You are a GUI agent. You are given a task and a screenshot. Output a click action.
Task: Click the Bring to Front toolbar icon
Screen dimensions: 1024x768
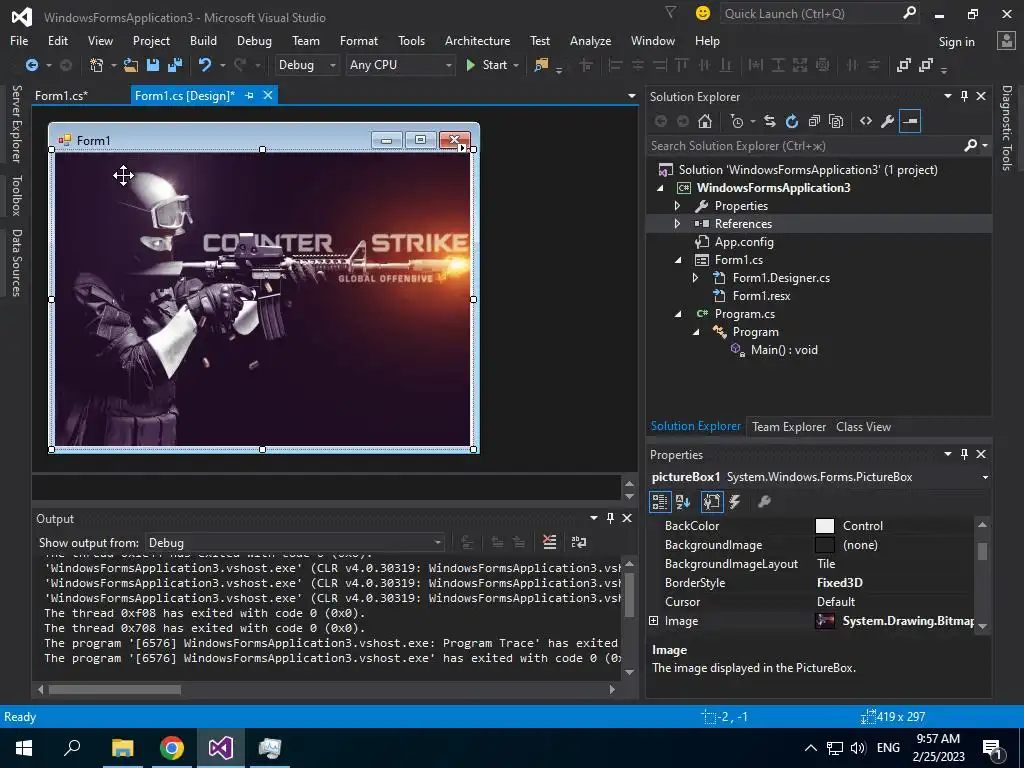click(x=904, y=65)
